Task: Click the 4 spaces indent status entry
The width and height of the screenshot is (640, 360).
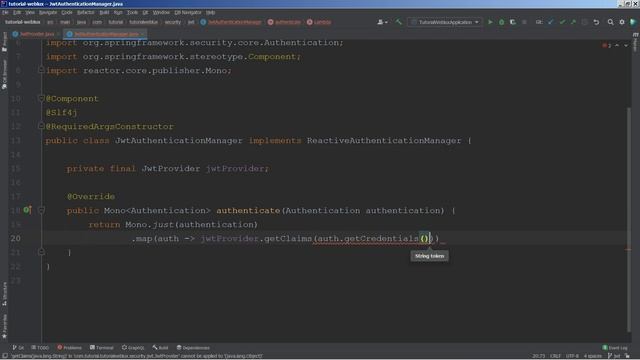Action: (x=592, y=356)
